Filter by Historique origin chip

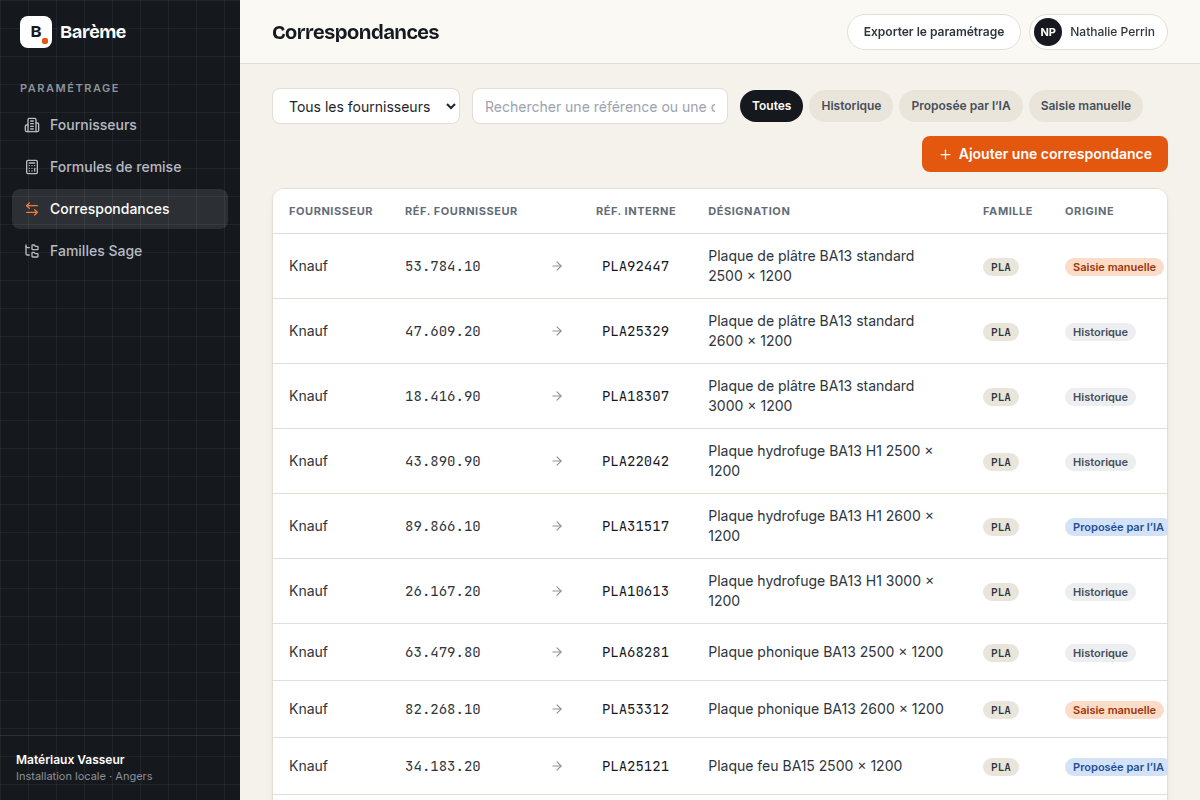point(851,106)
